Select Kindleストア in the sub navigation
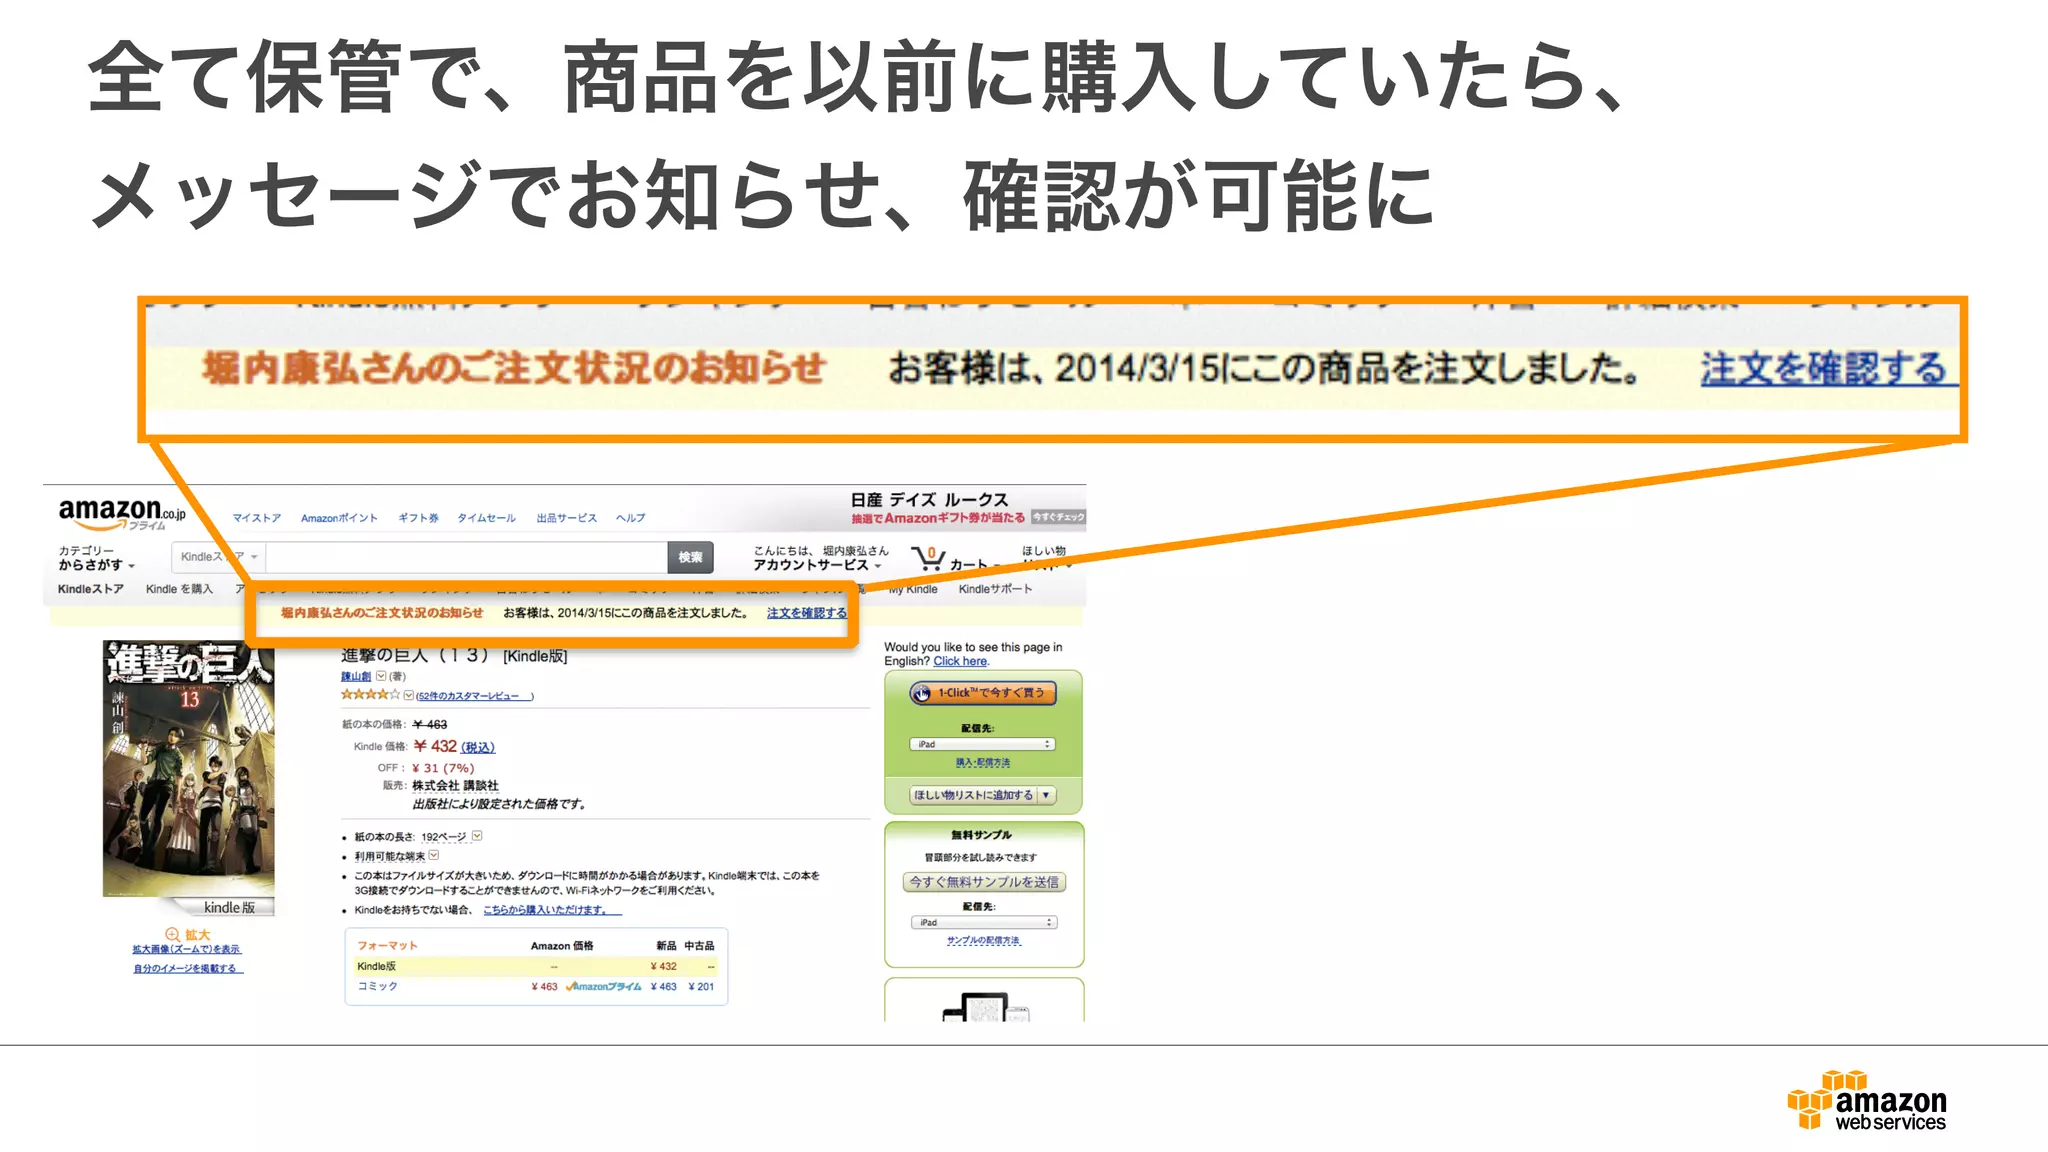 (x=91, y=589)
